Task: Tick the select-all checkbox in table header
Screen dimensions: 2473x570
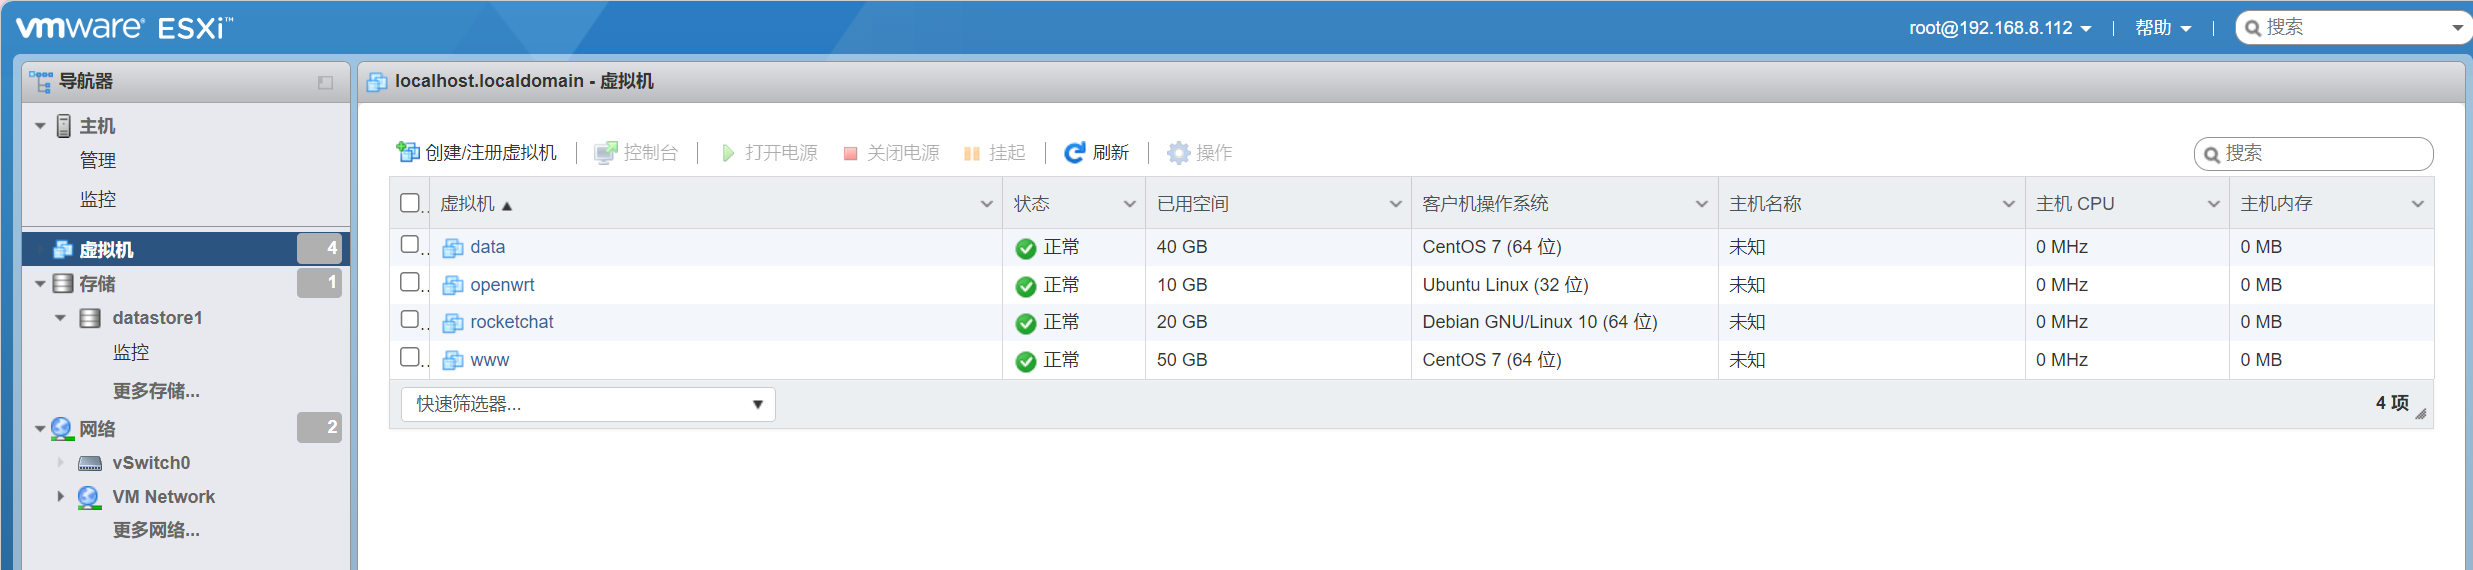Action: coord(409,203)
